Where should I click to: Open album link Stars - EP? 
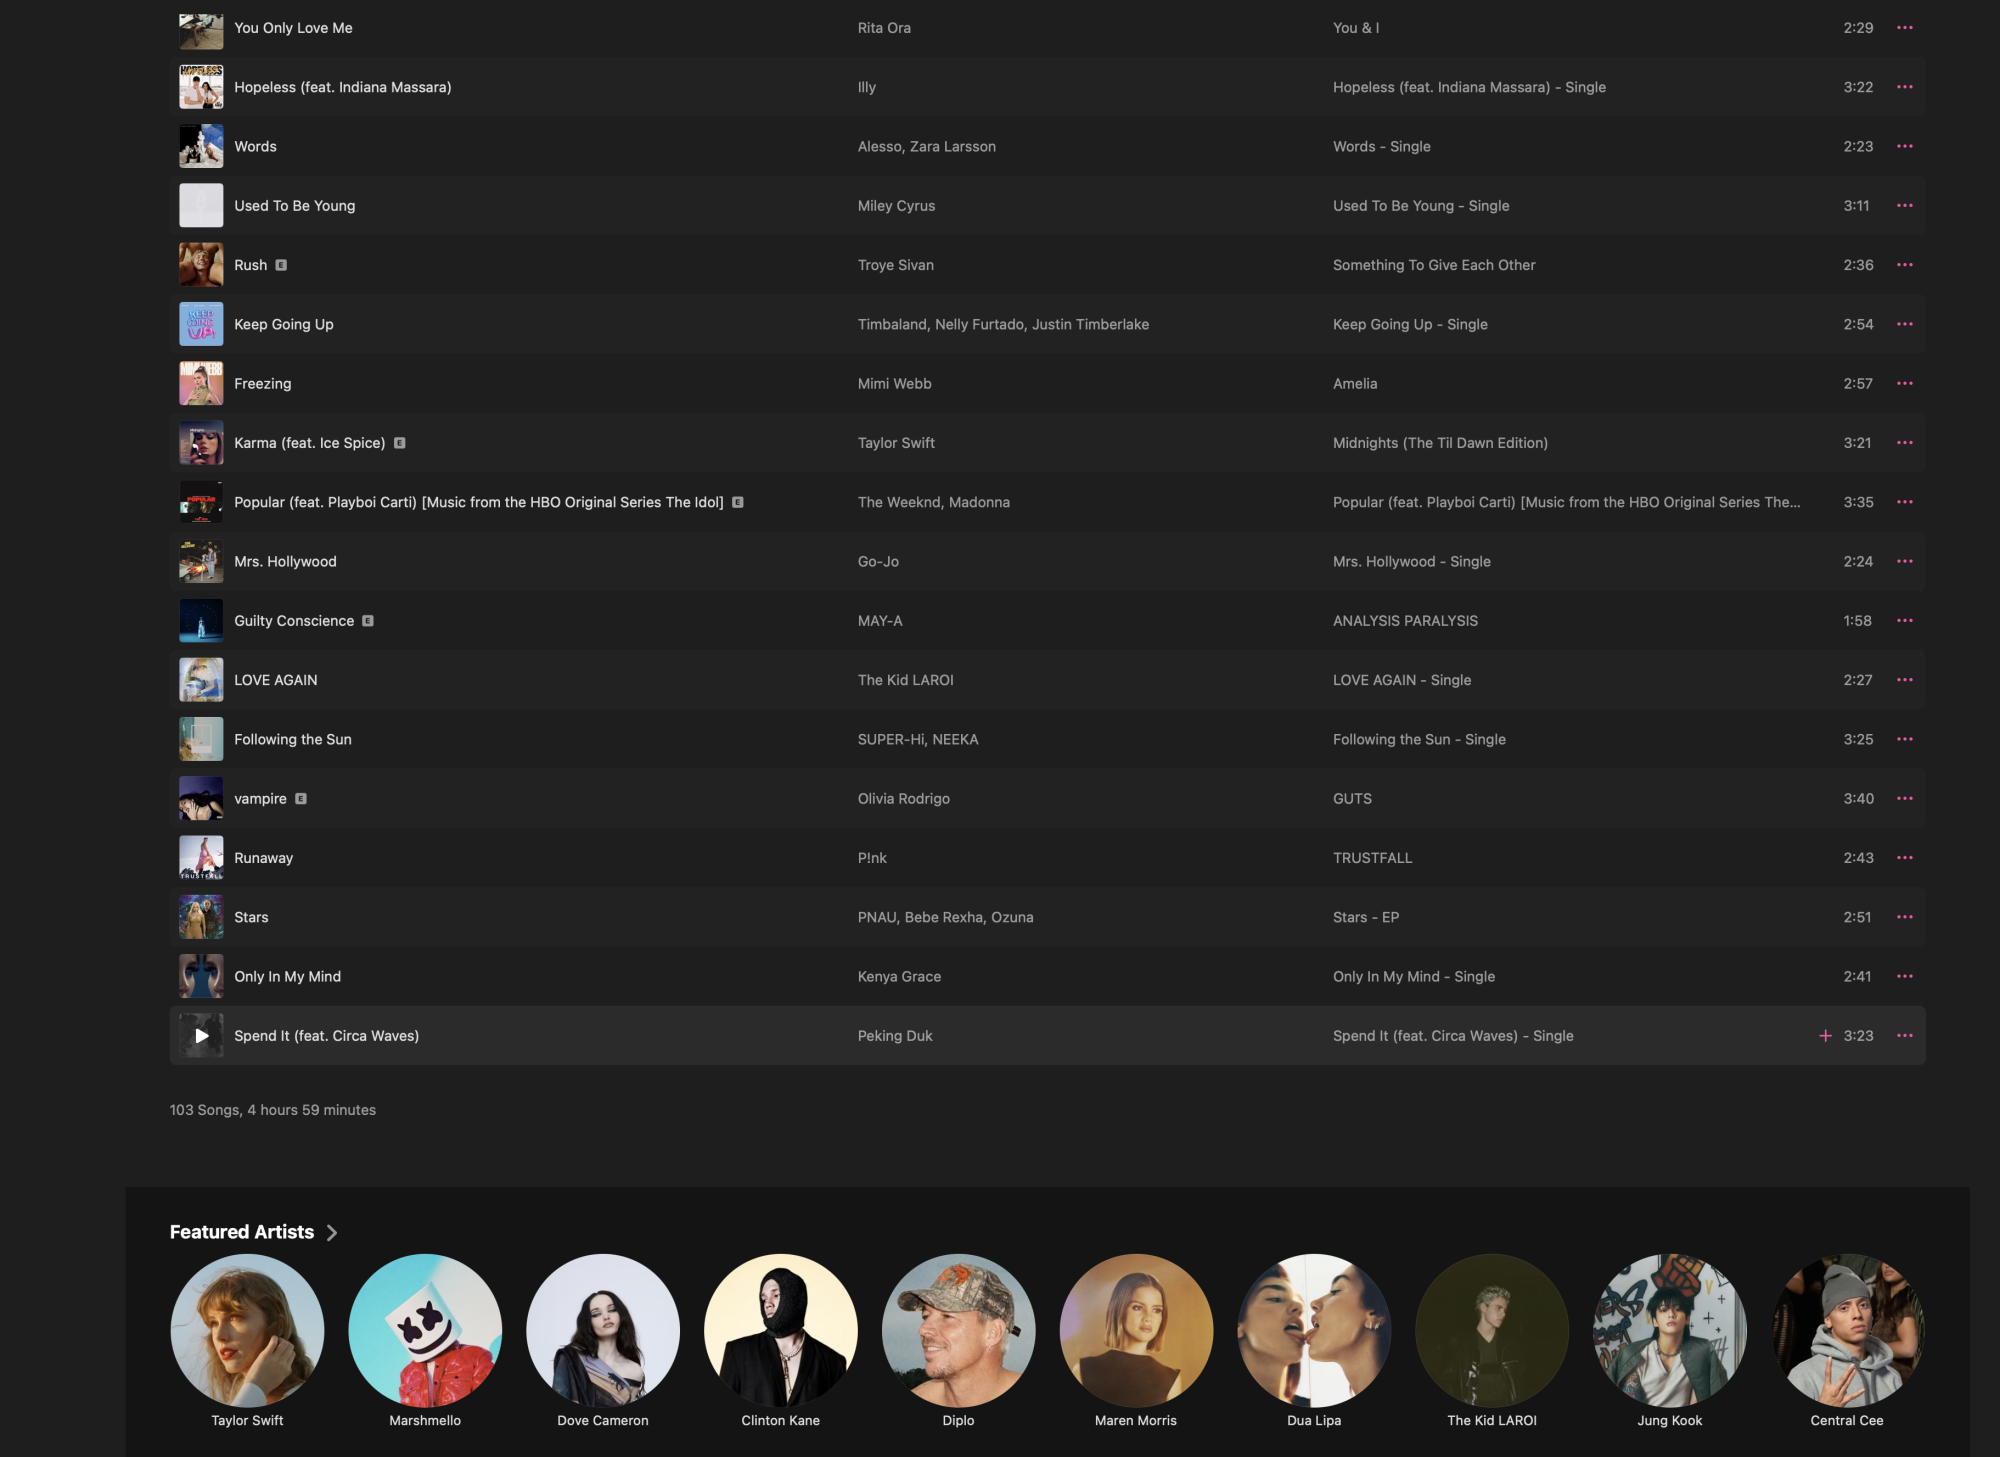1365,917
